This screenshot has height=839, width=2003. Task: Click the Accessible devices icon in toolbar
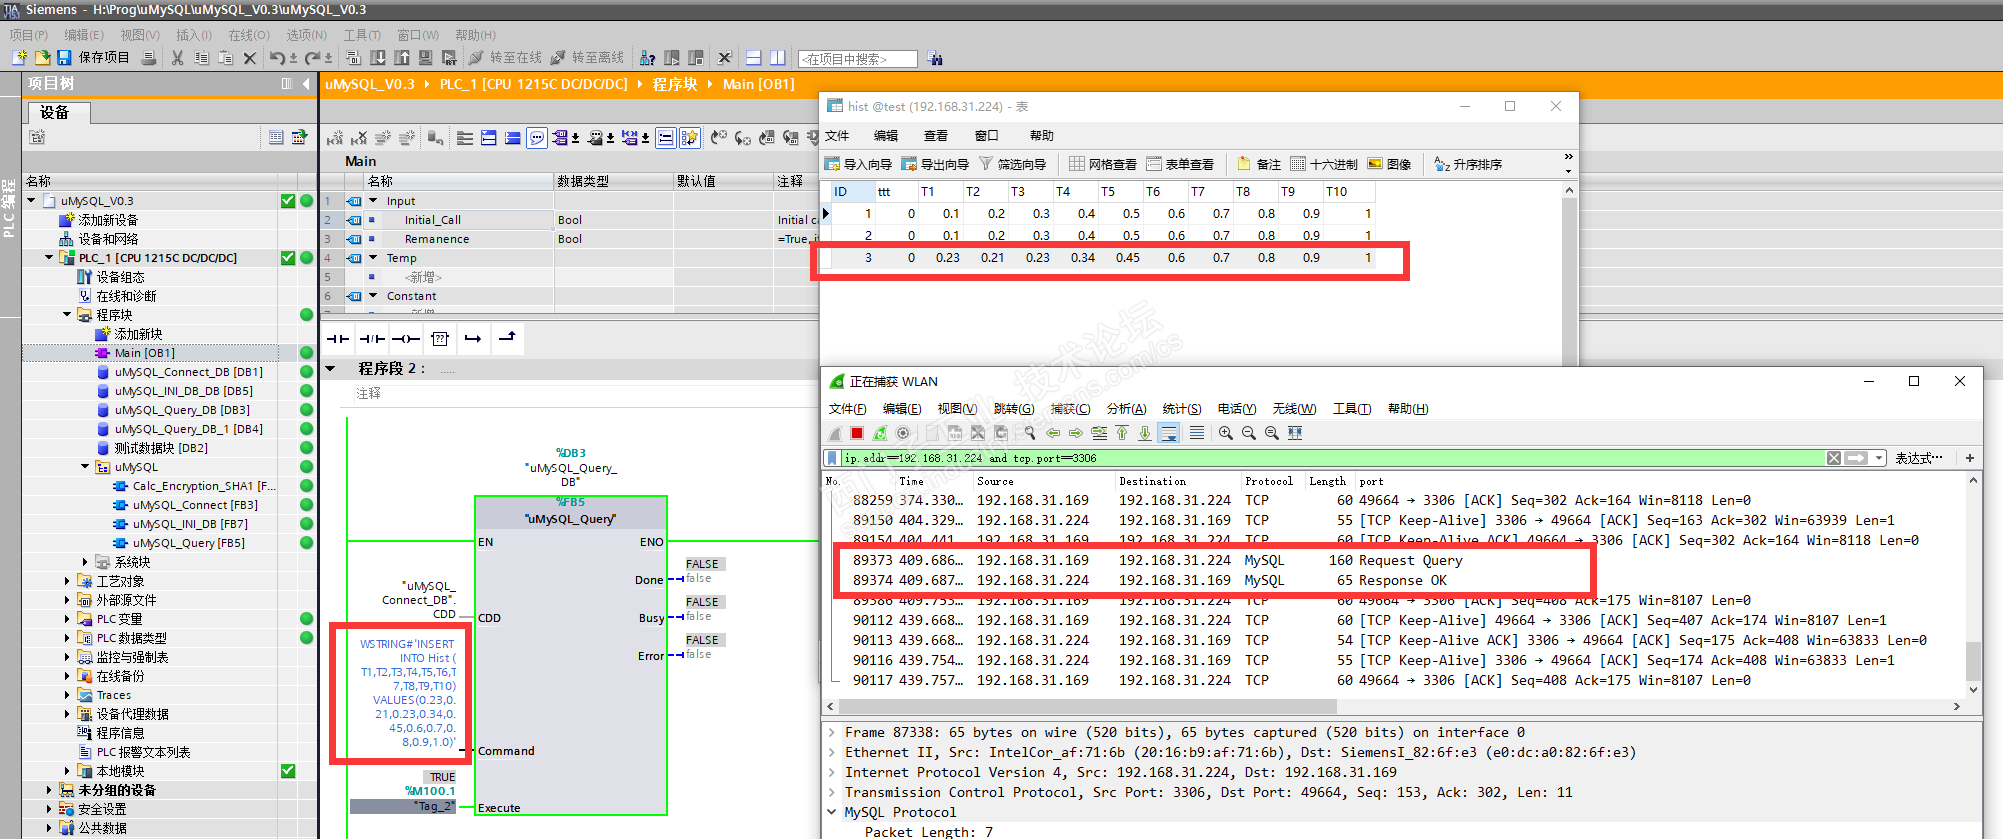coord(647,58)
